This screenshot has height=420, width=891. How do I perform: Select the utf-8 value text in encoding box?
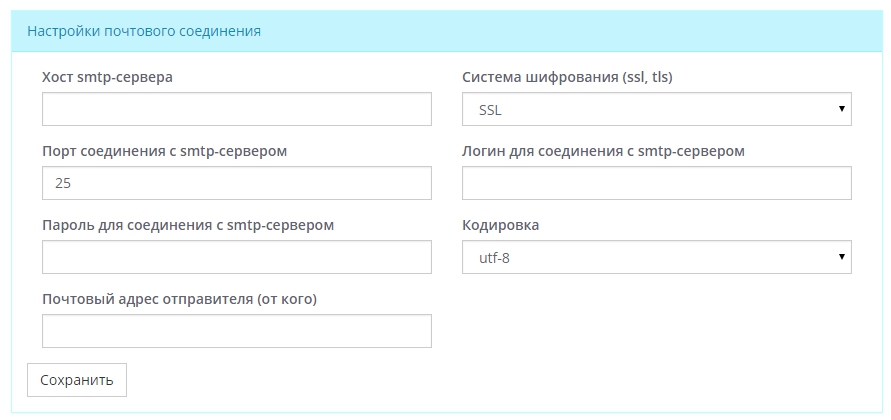point(494,258)
